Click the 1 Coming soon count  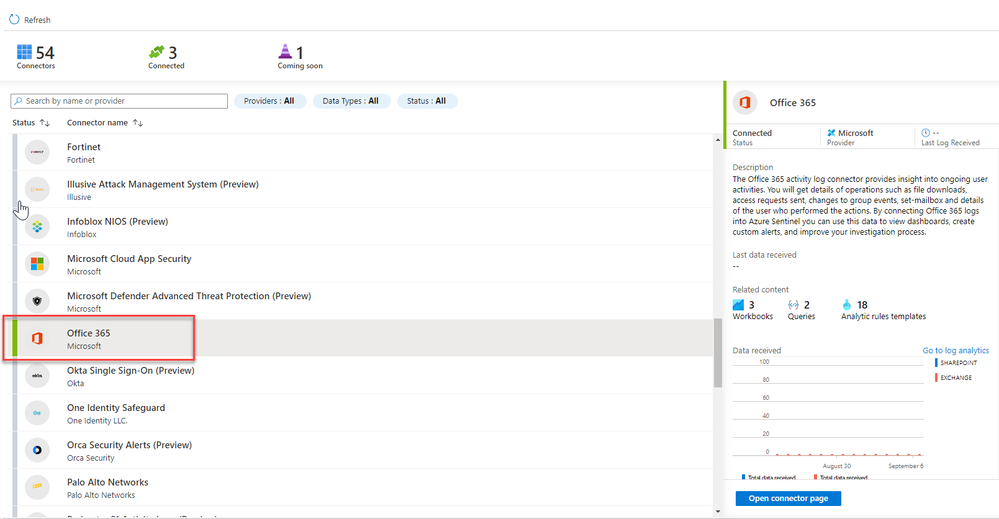pos(299,52)
